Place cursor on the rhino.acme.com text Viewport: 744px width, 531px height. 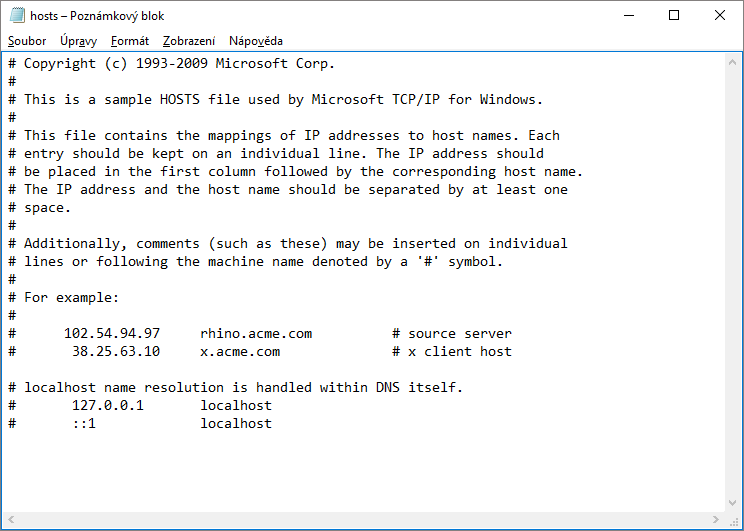point(256,334)
